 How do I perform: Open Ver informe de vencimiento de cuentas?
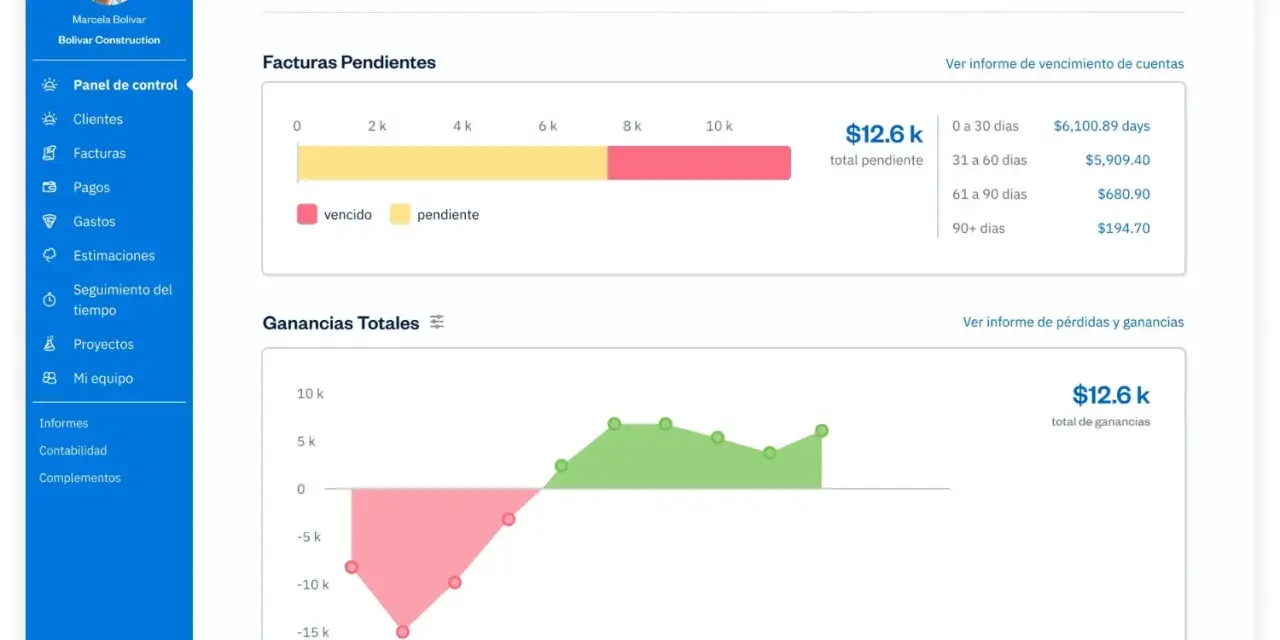1065,63
